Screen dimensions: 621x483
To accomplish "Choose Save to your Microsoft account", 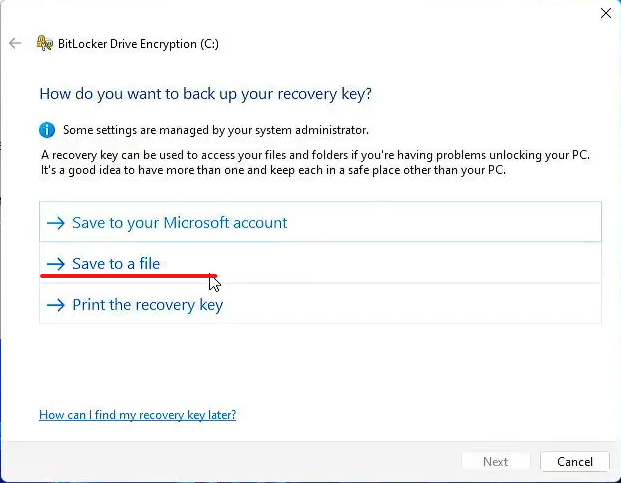I will tap(320, 222).
